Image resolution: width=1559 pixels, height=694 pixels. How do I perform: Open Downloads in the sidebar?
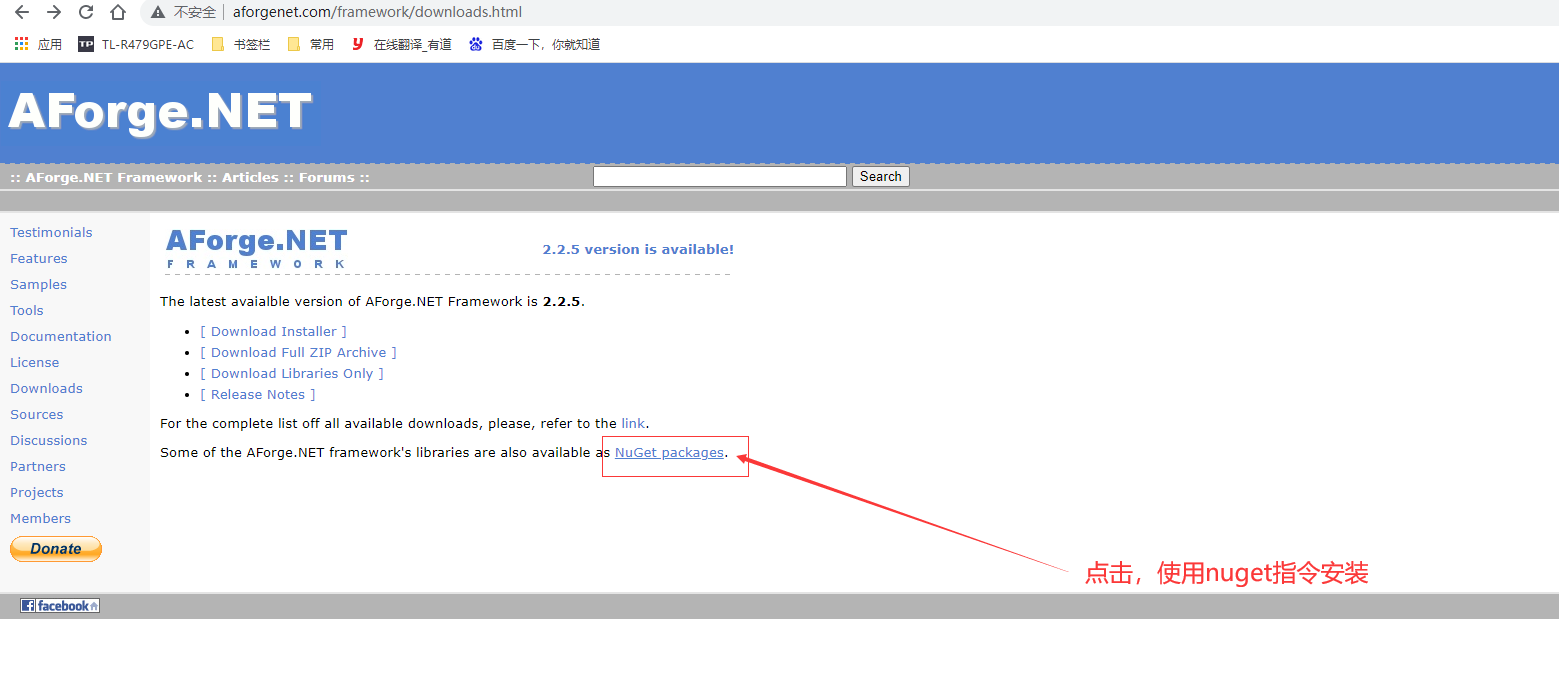pos(46,388)
